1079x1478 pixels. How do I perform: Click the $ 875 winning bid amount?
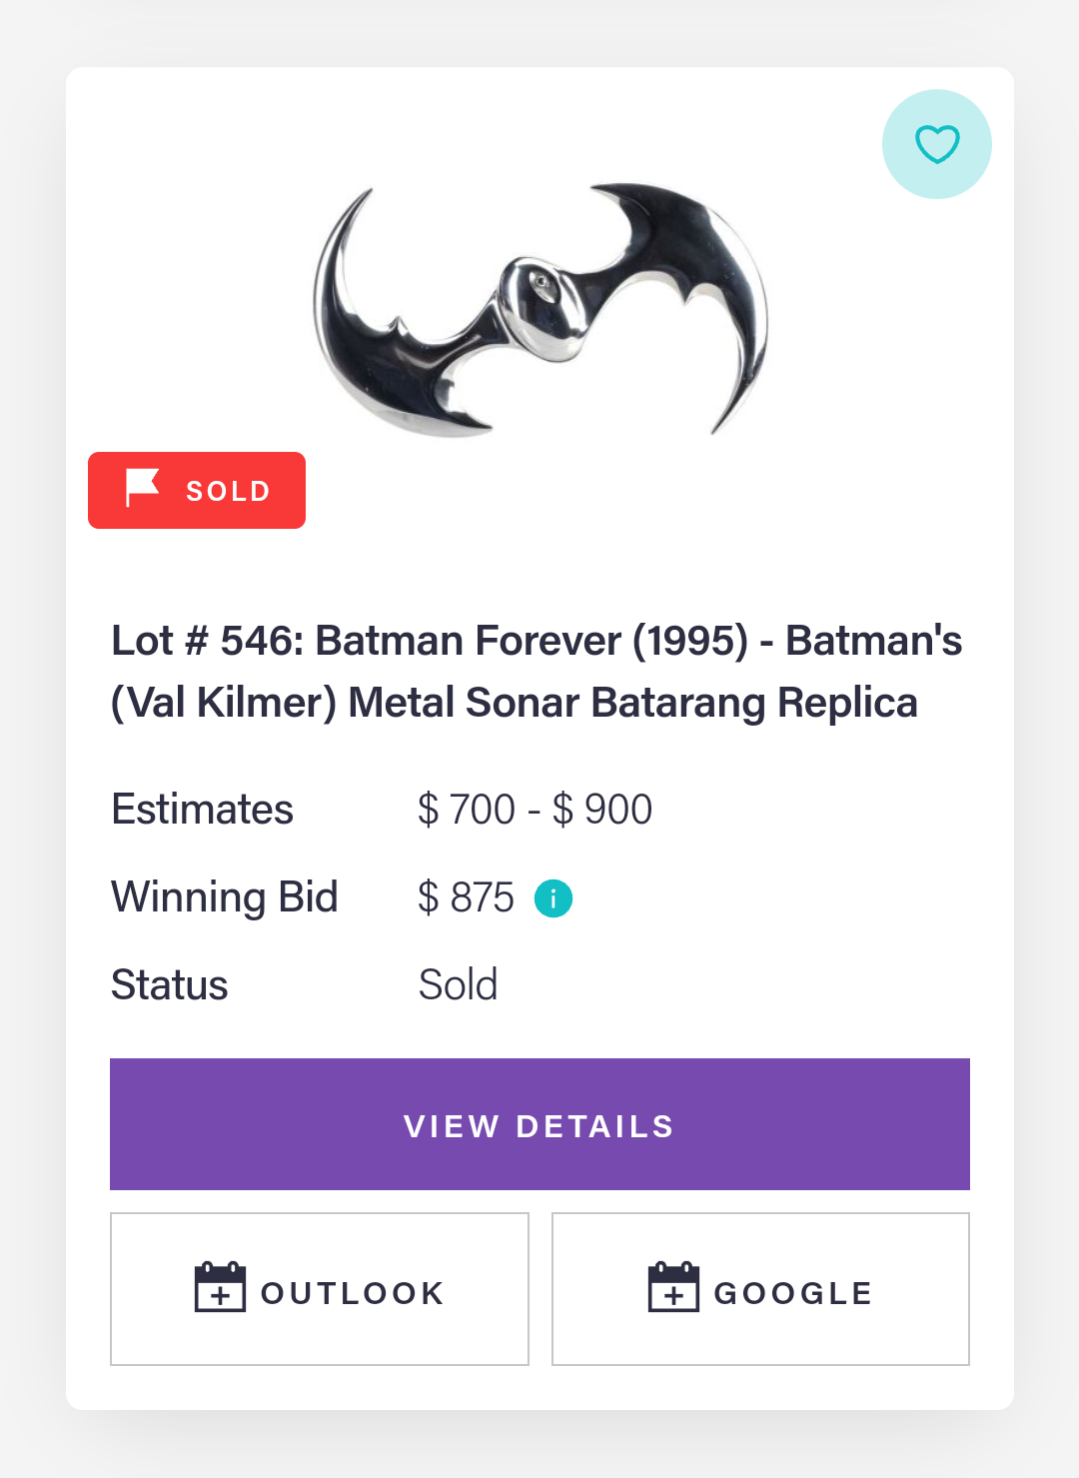pyautogui.click(x=466, y=897)
